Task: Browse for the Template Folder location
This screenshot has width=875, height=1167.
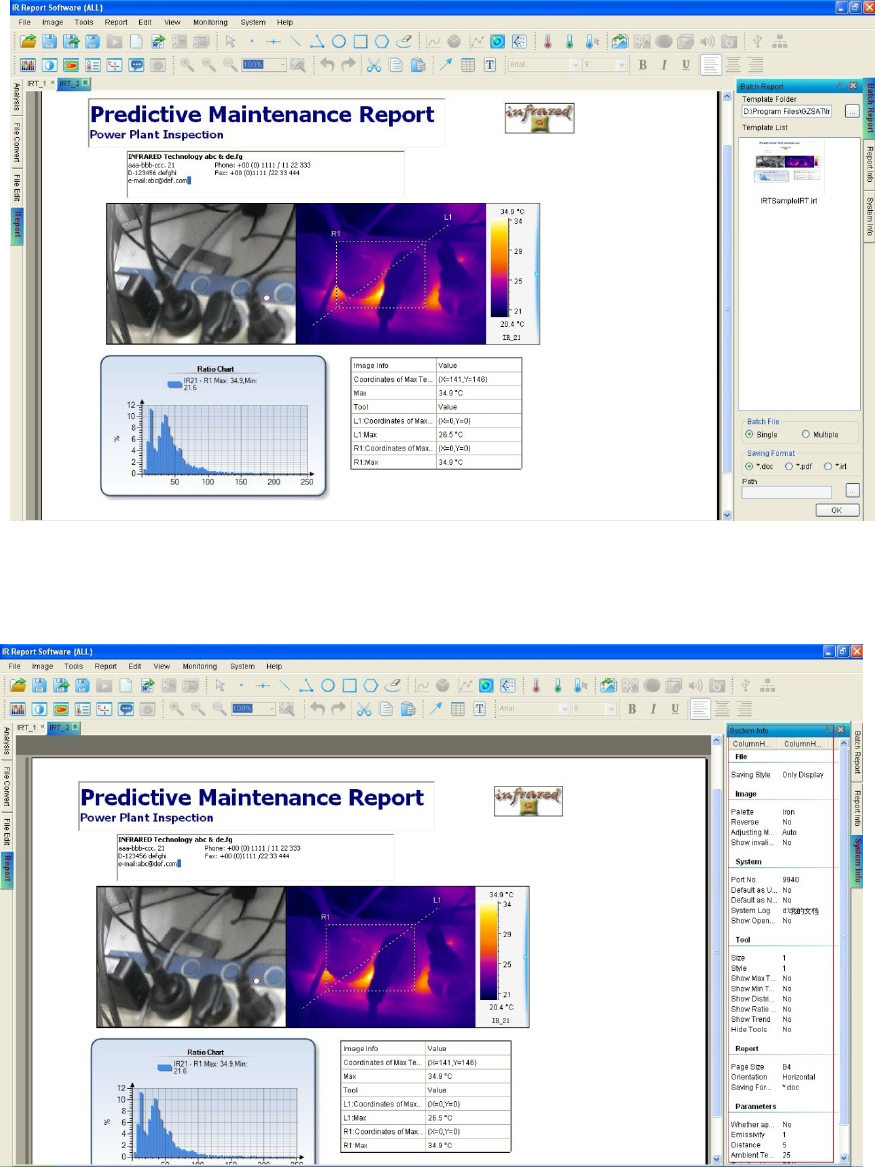Action: [x=852, y=112]
